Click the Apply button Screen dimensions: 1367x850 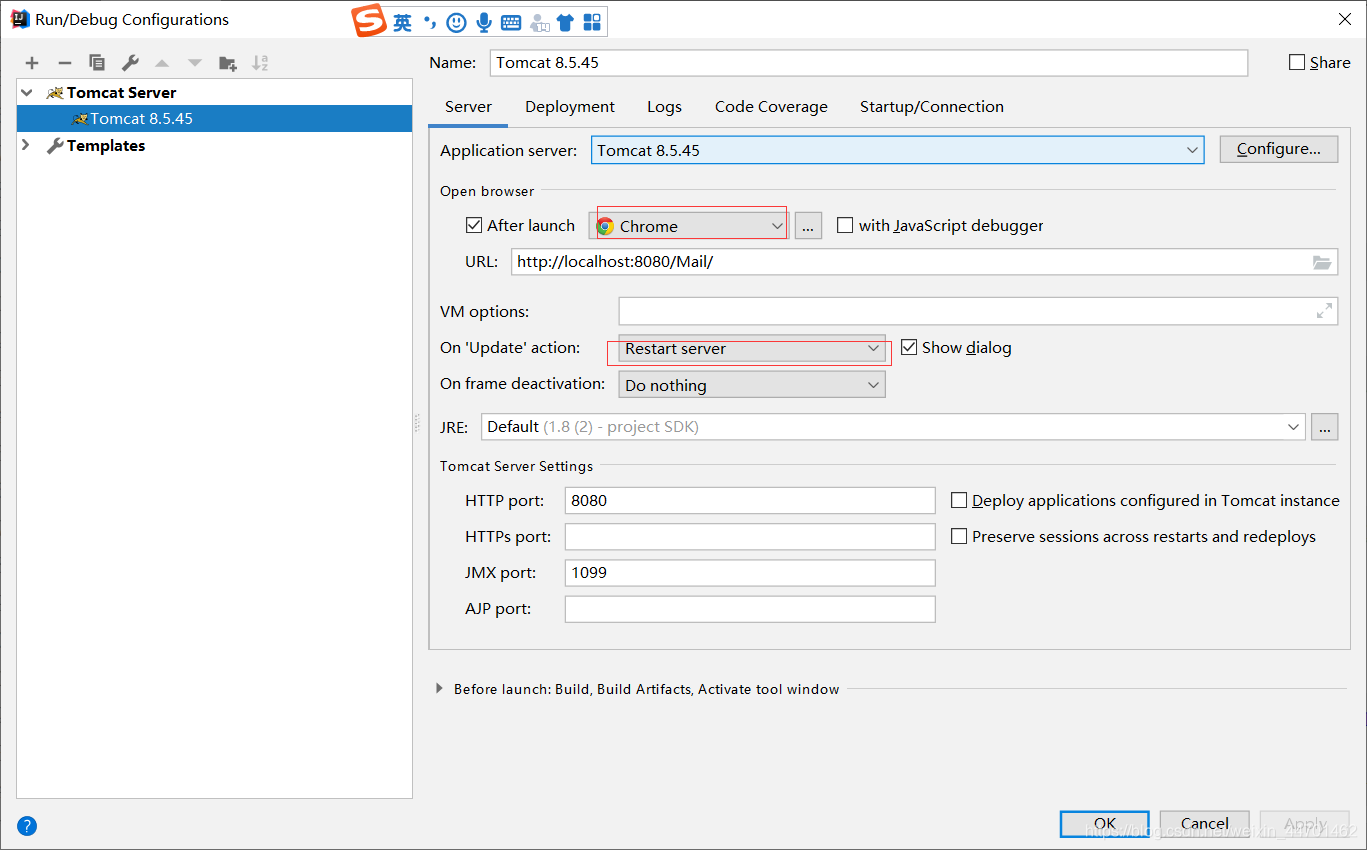coord(1305,824)
